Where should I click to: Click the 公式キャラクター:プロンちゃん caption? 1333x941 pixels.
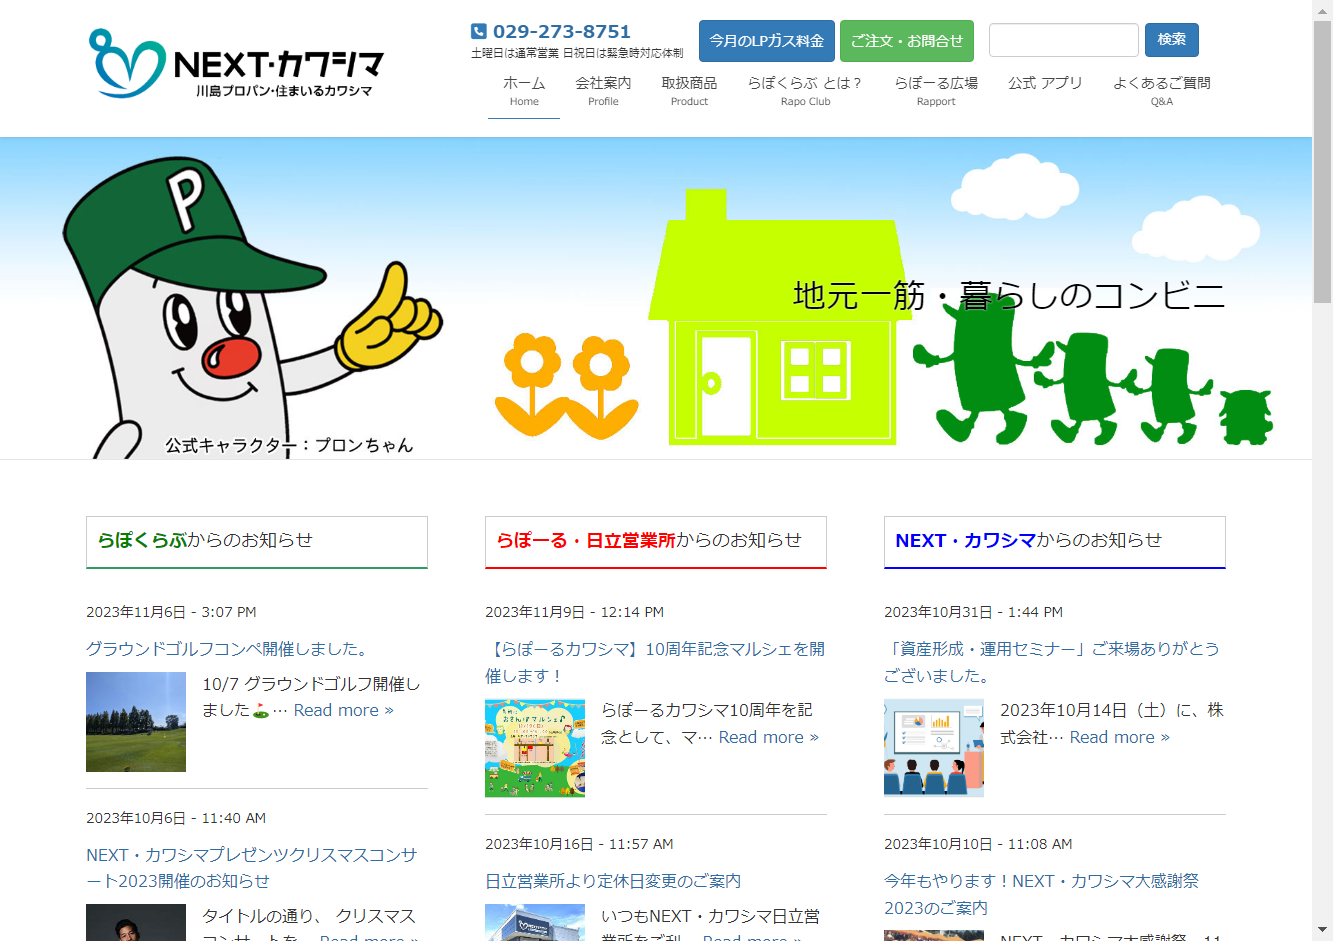tap(289, 445)
